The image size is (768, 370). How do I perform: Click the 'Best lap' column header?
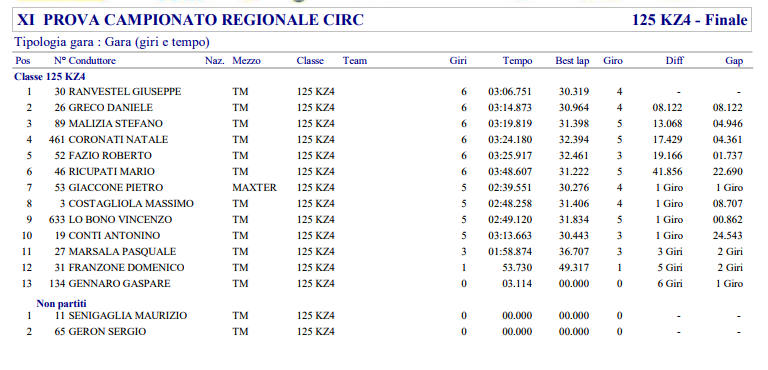coord(572,61)
